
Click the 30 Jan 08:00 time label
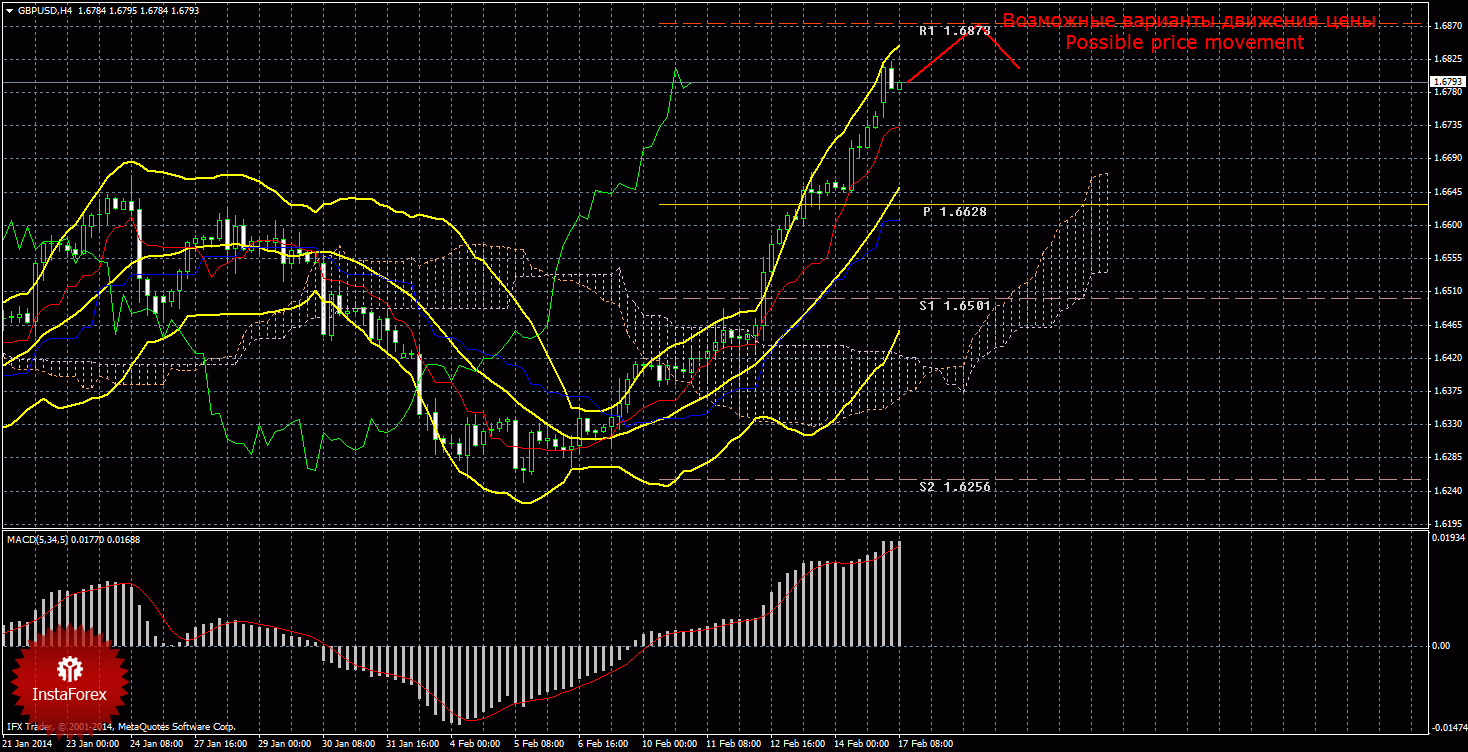click(348, 744)
